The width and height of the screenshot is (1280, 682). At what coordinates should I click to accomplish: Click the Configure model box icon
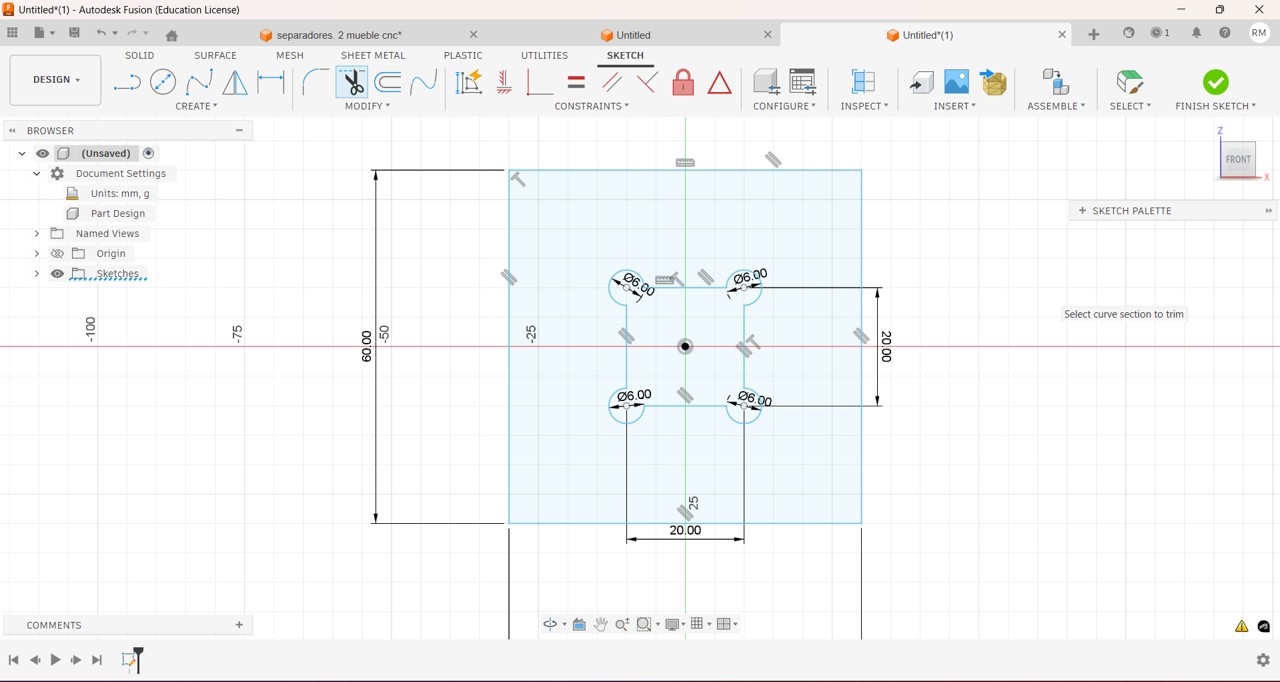point(766,82)
